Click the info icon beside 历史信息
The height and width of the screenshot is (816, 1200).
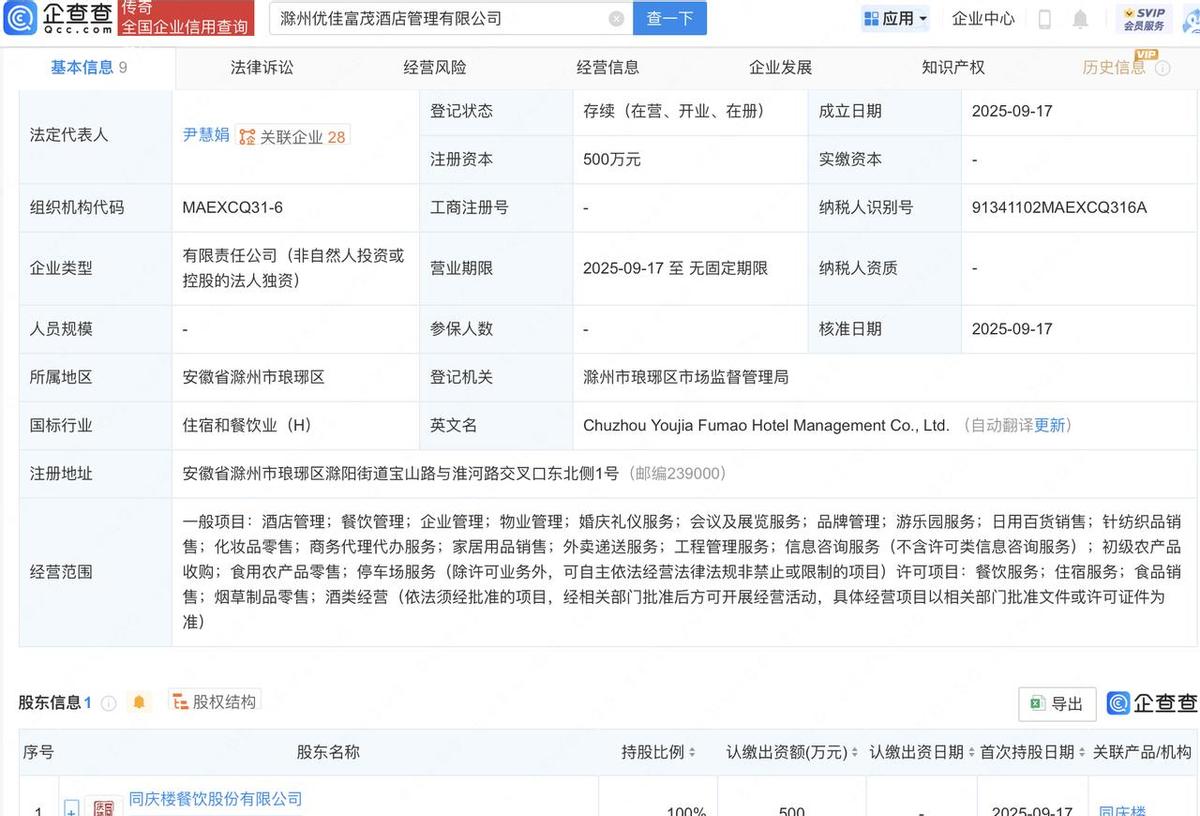1162,68
